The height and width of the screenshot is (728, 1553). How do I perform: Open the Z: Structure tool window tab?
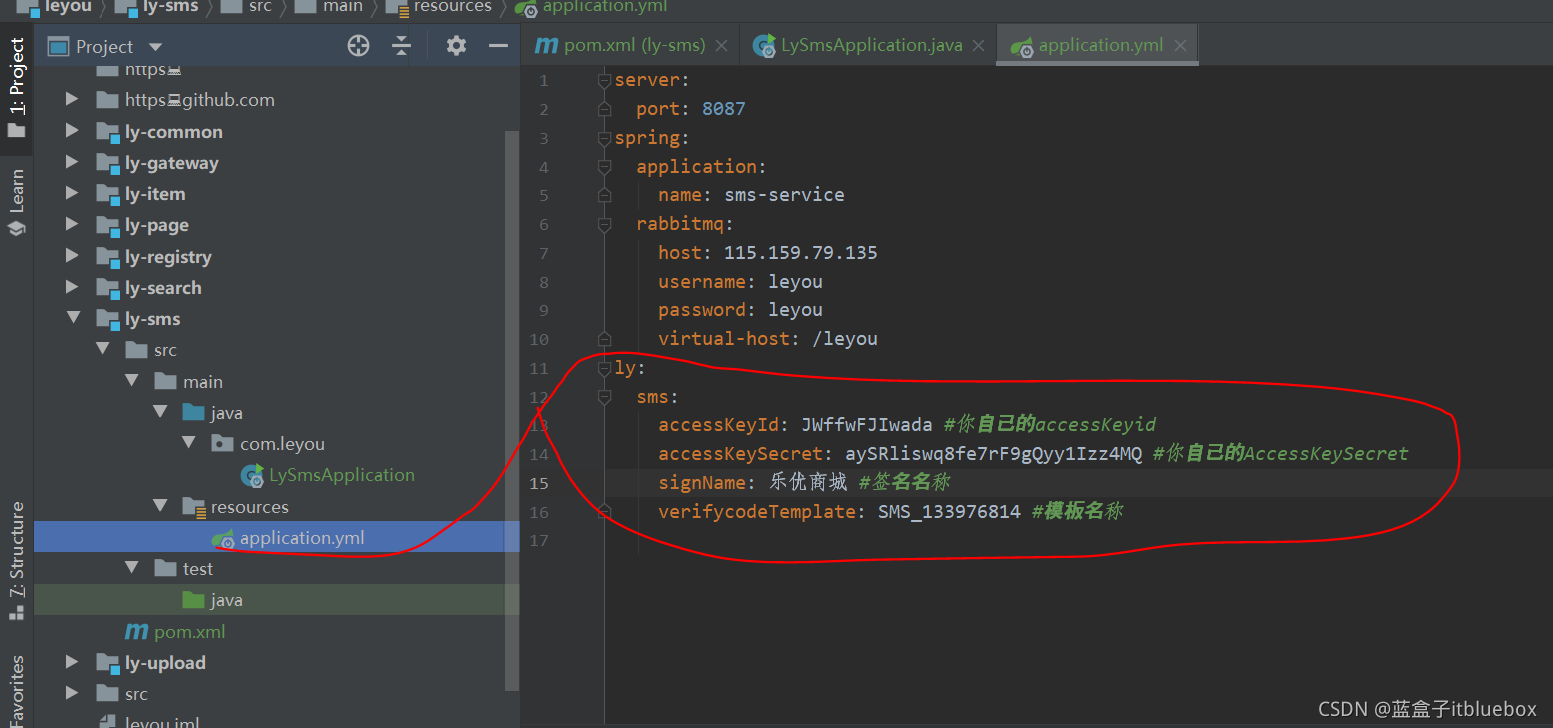point(16,562)
